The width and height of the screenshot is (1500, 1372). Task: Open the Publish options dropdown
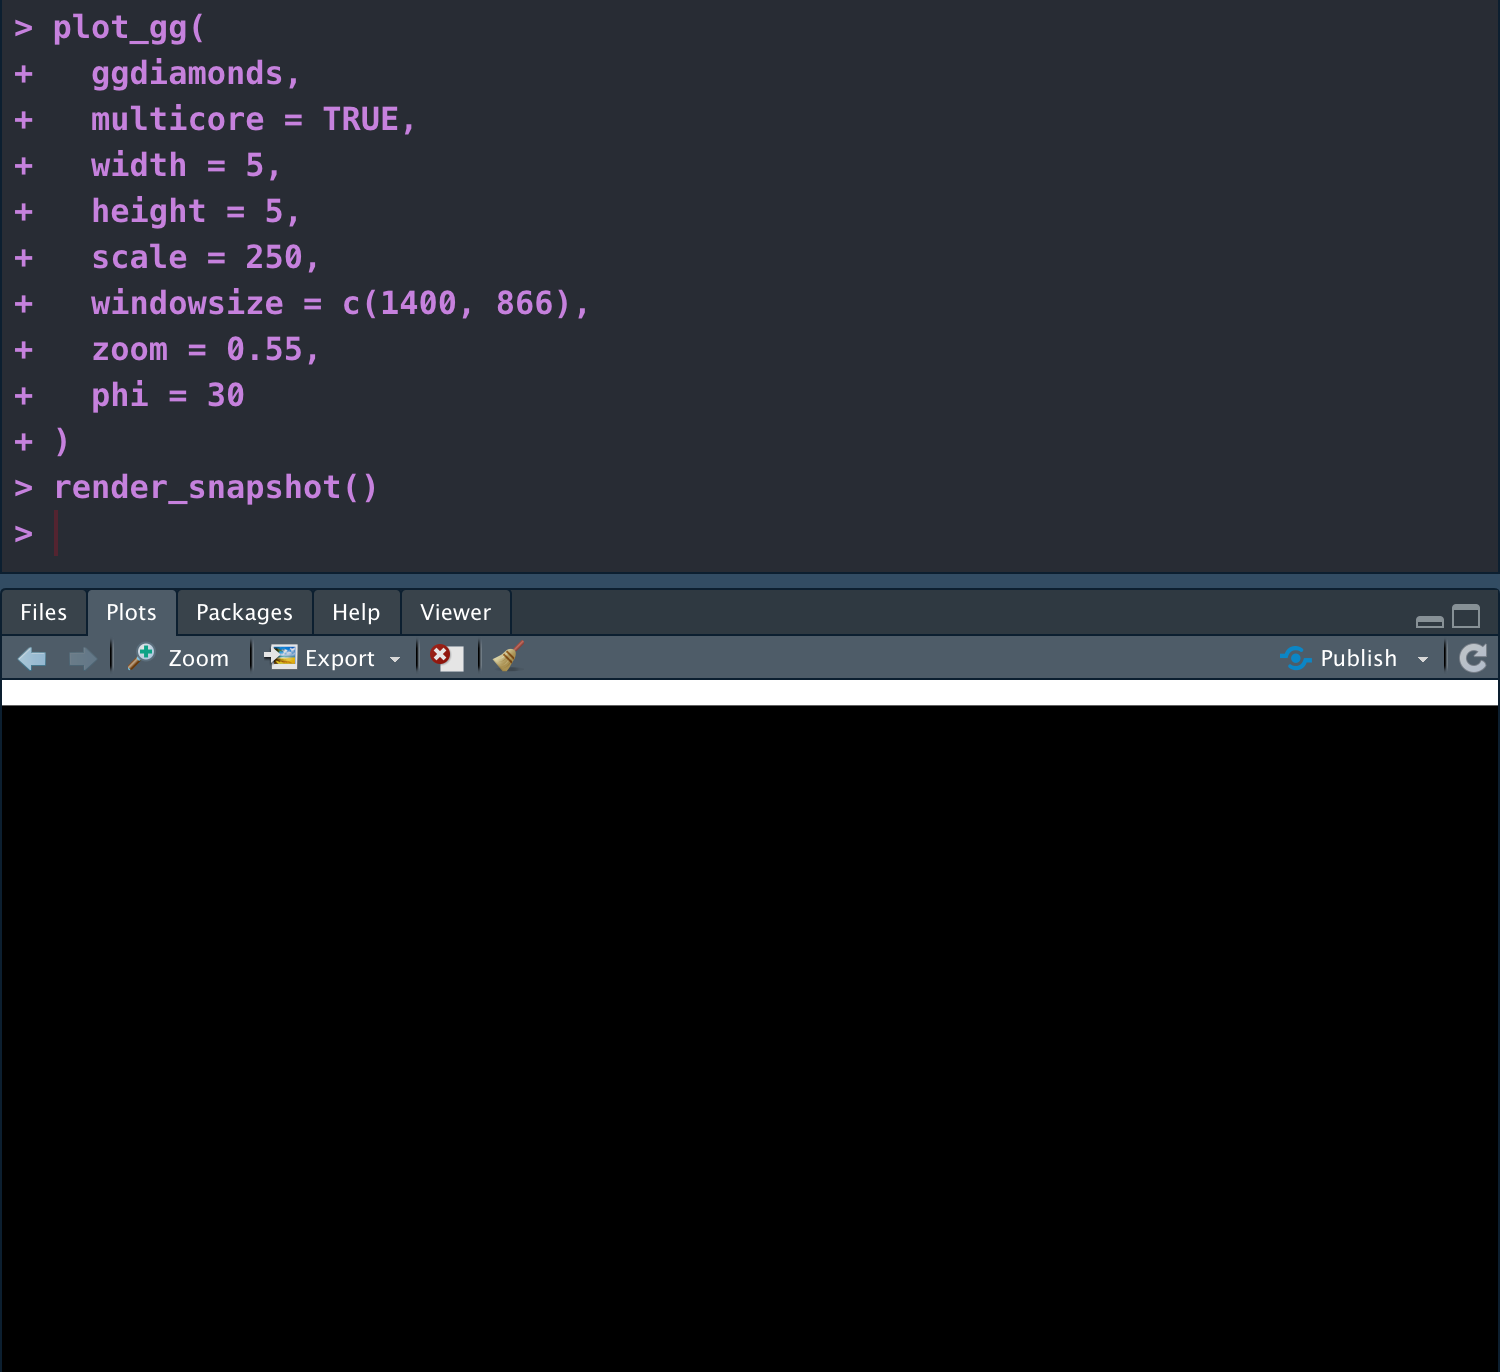click(x=1424, y=657)
